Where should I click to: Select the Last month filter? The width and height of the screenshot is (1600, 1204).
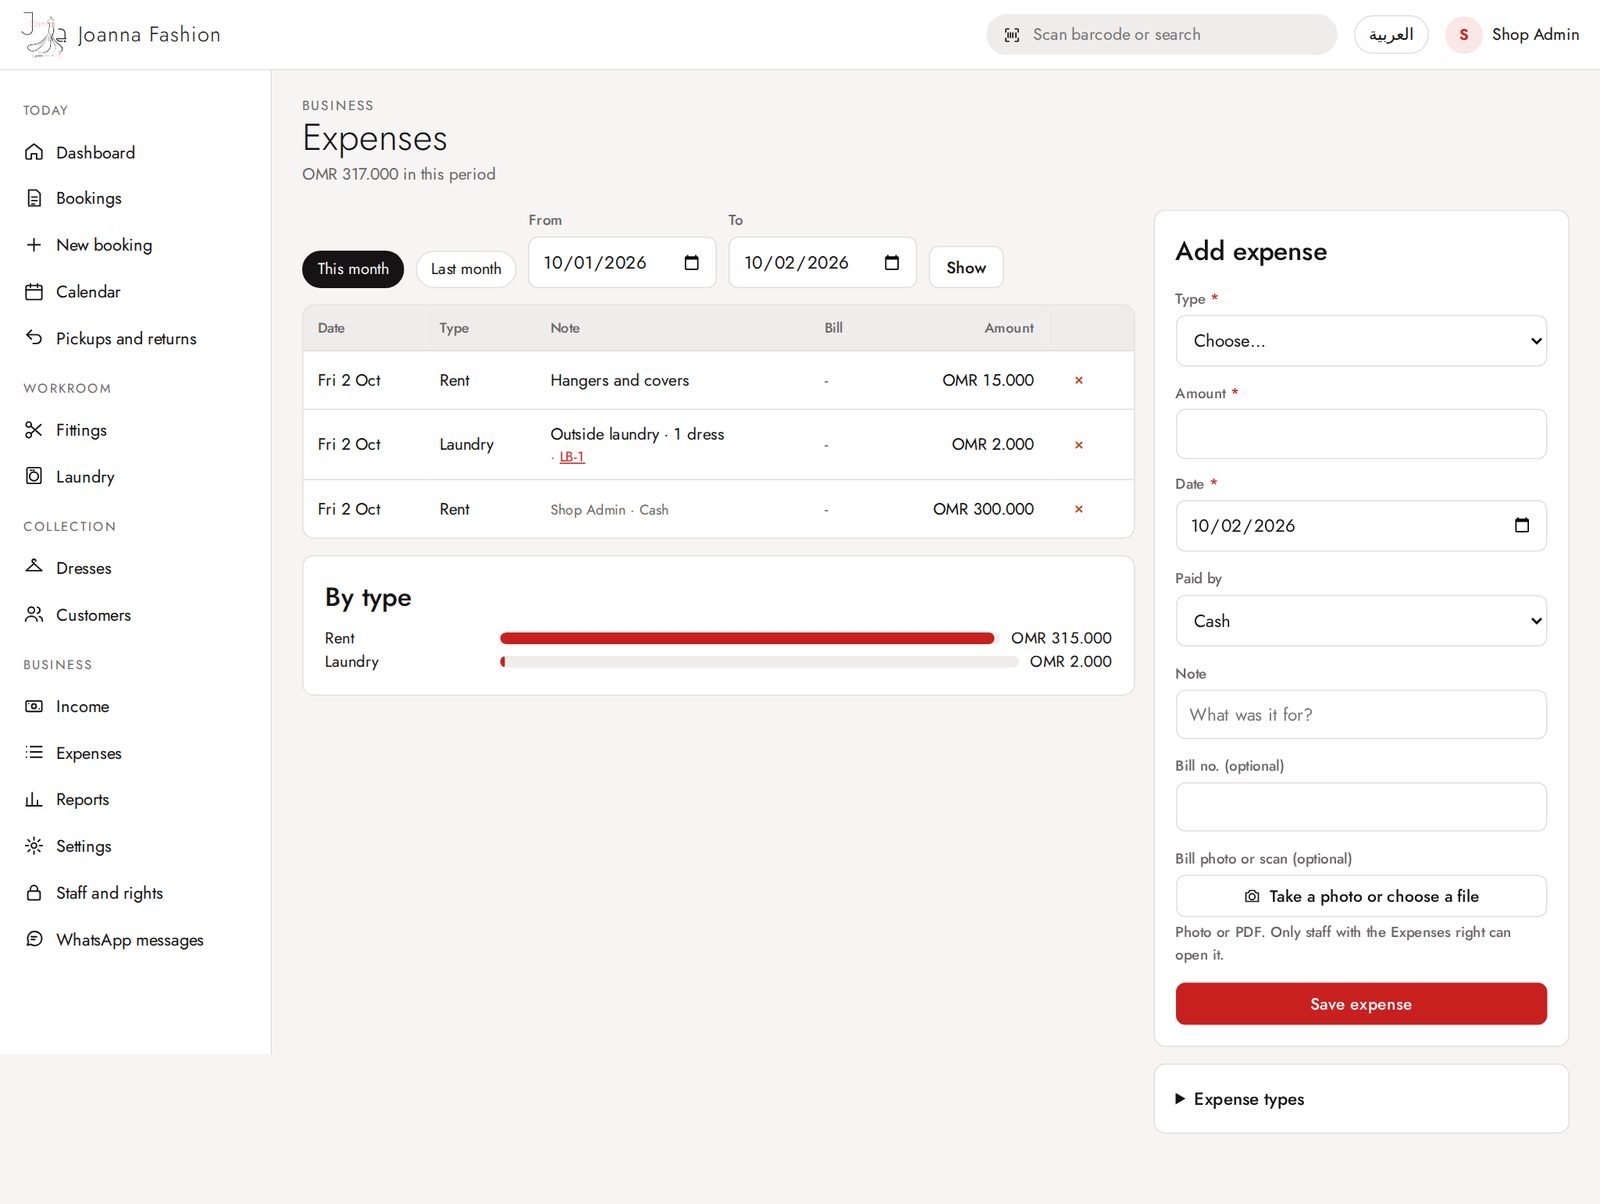(x=466, y=269)
